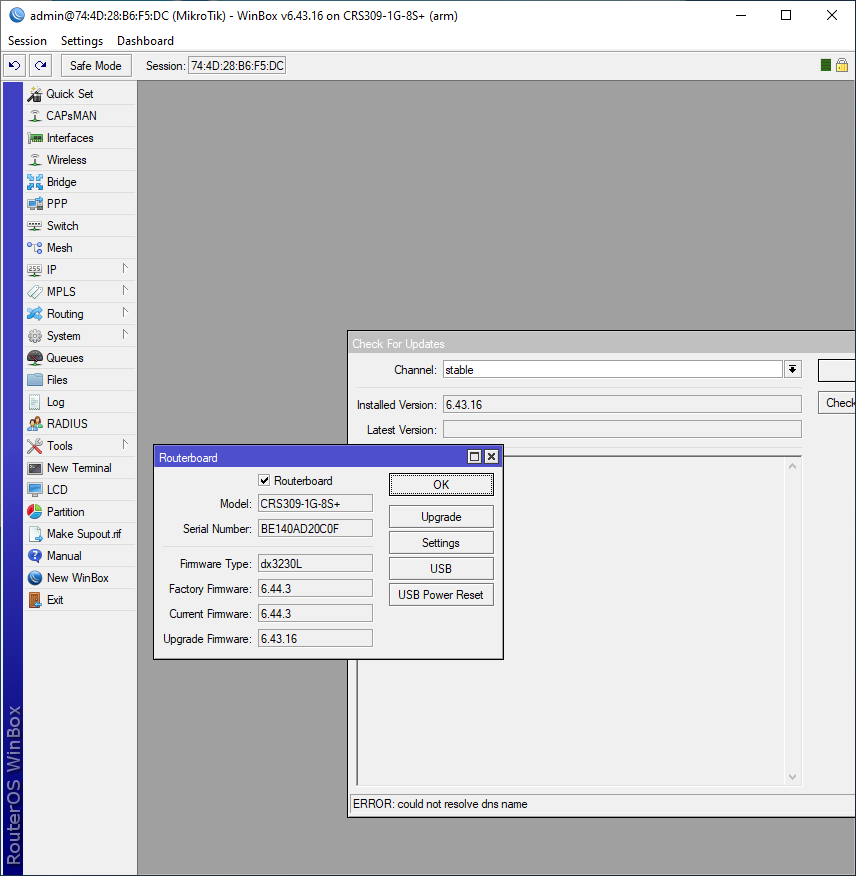Click Exit in sidebar

(x=80, y=599)
